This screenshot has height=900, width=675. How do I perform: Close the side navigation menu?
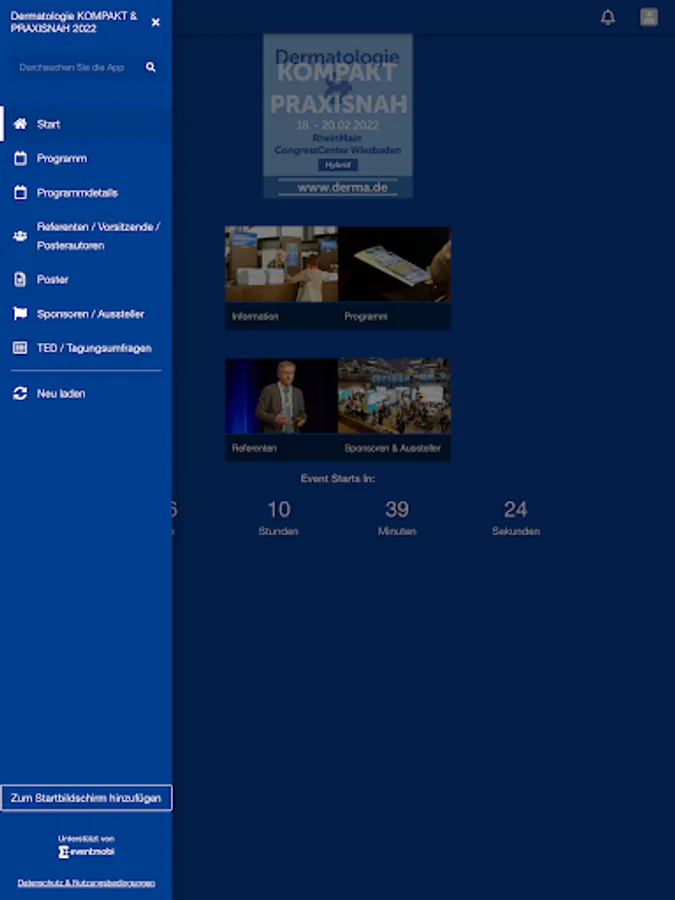click(156, 22)
